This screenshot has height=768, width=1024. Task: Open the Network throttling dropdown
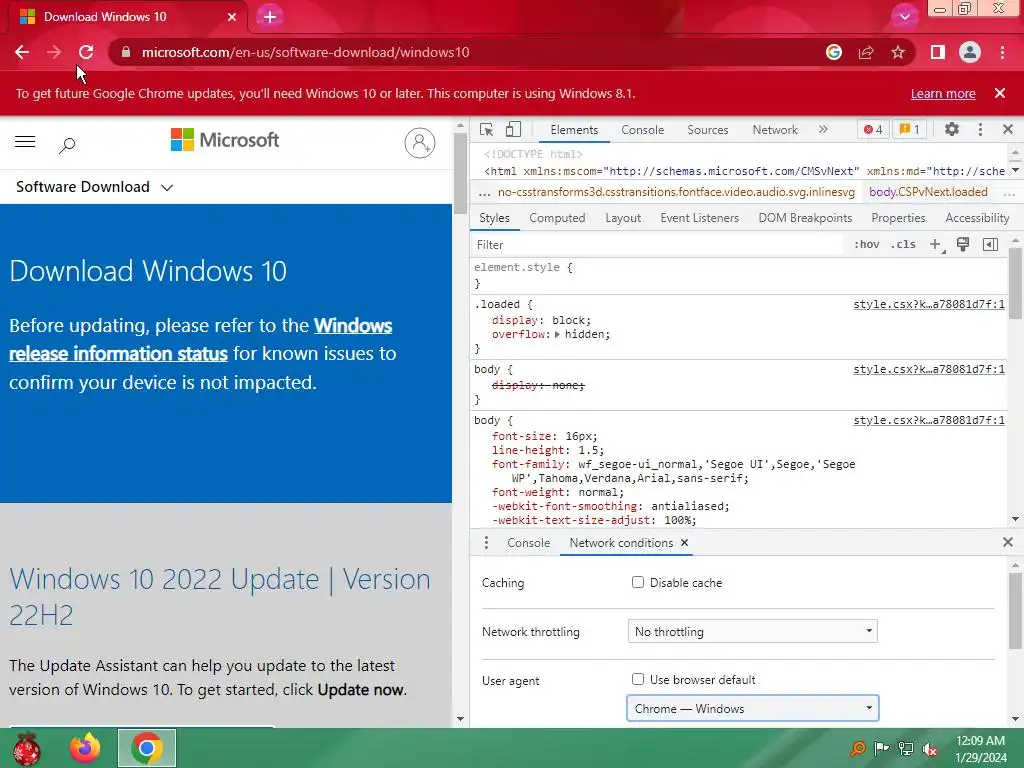(x=752, y=632)
